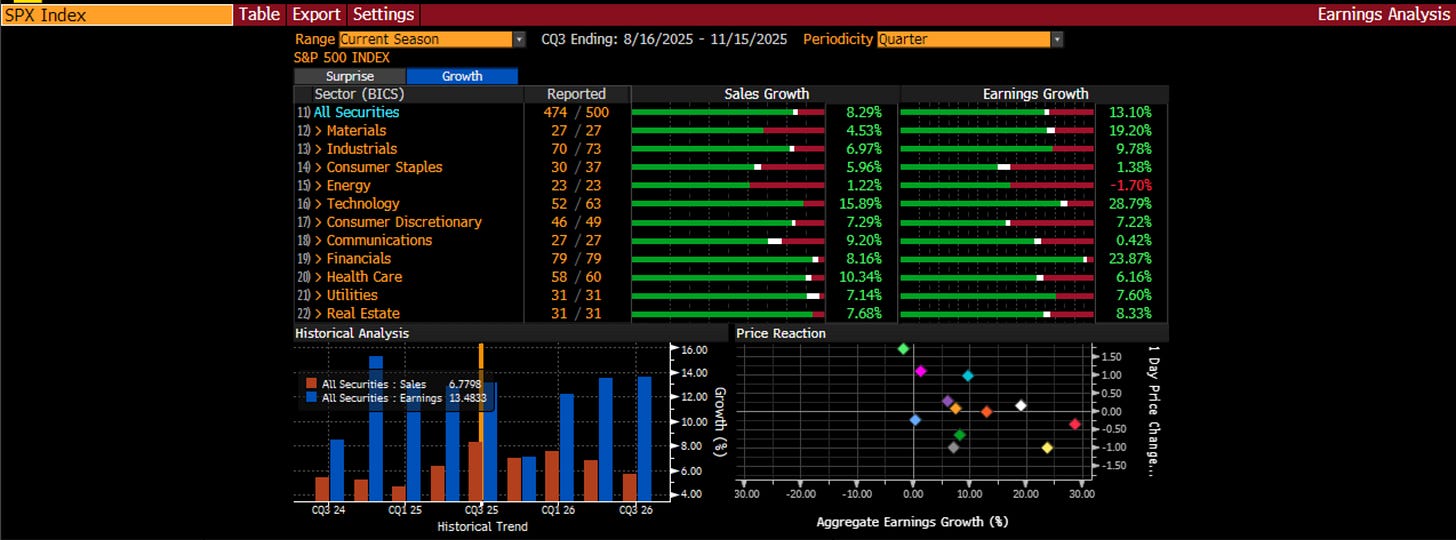Open the Financials sector name
The width and height of the screenshot is (1456, 540).
click(x=358, y=258)
